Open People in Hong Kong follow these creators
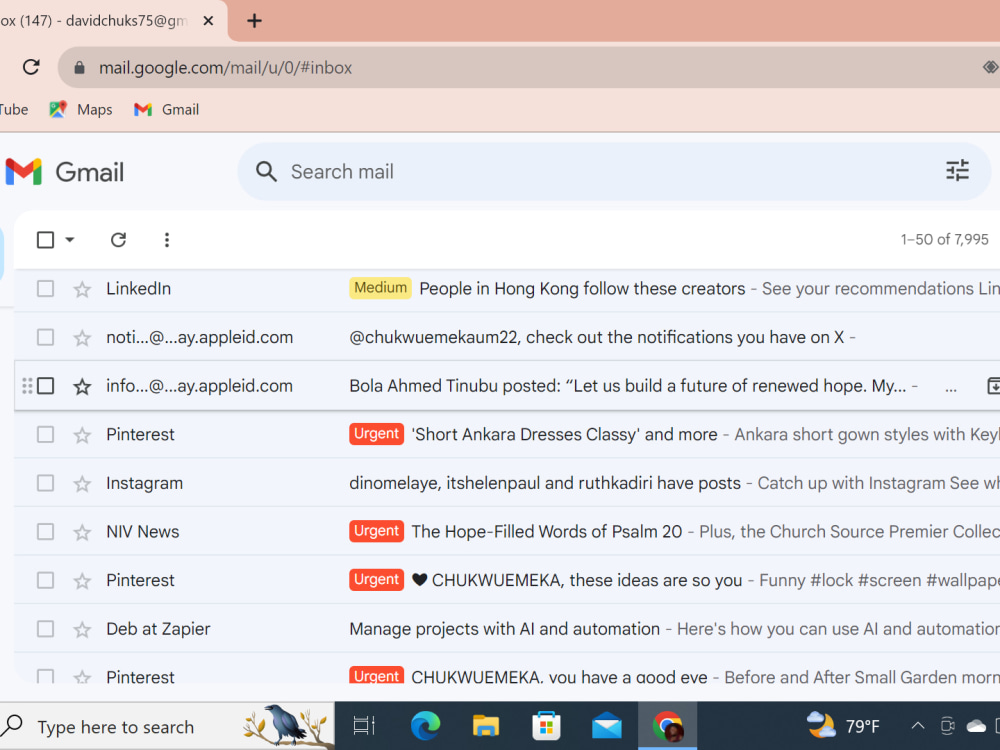Image resolution: width=1000 pixels, height=750 pixels. click(582, 289)
